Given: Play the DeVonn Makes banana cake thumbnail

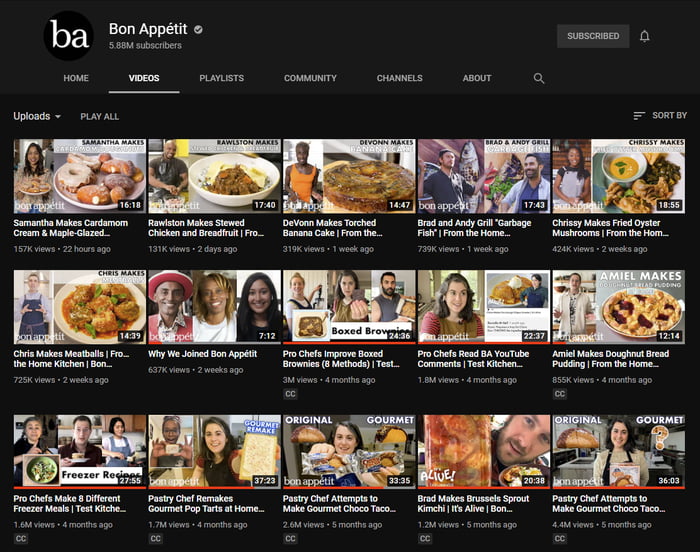Looking at the screenshot, I should coord(349,176).
